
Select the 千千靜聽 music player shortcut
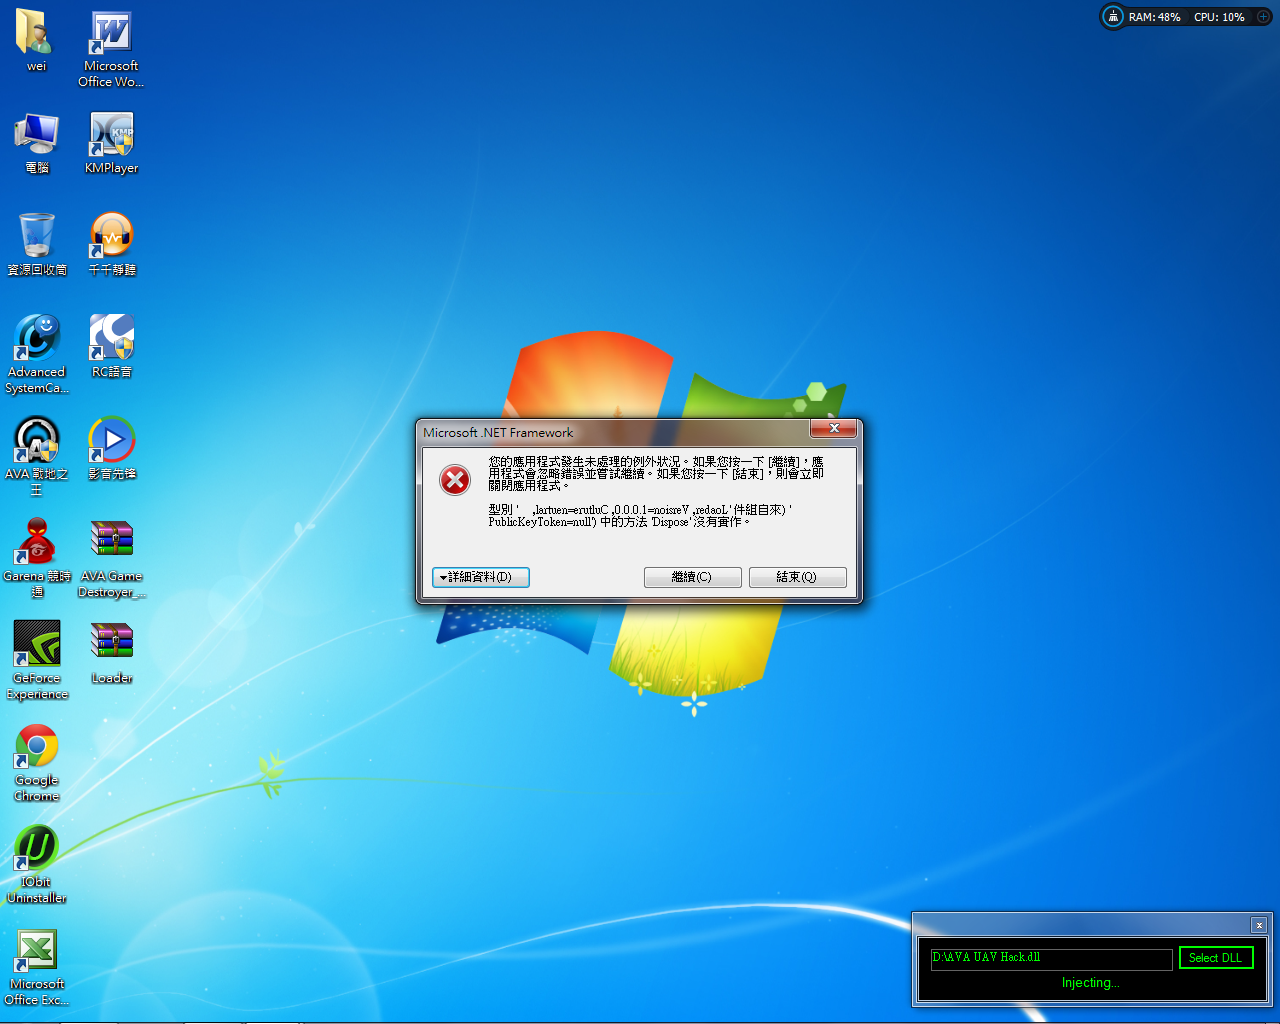(x=111, y=245)
